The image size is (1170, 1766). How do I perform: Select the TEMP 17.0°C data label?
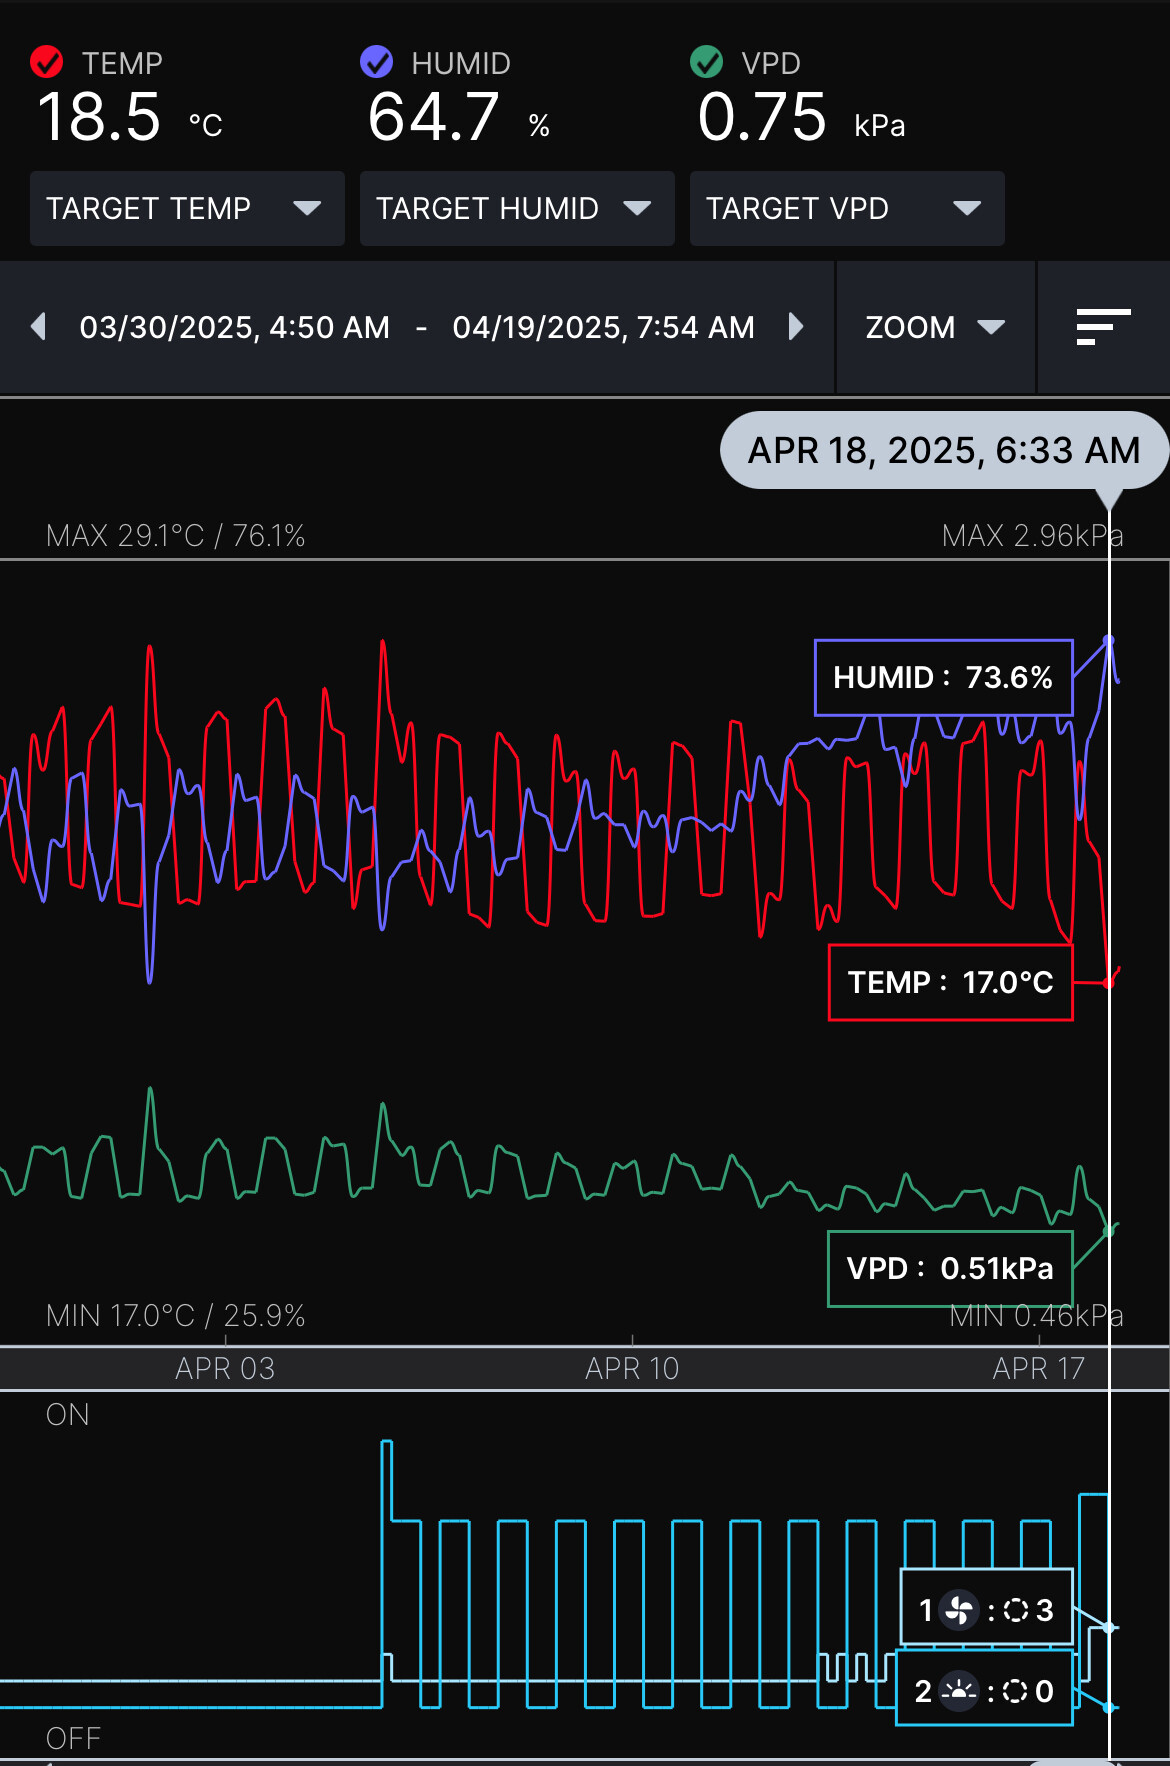click(950, 983)
